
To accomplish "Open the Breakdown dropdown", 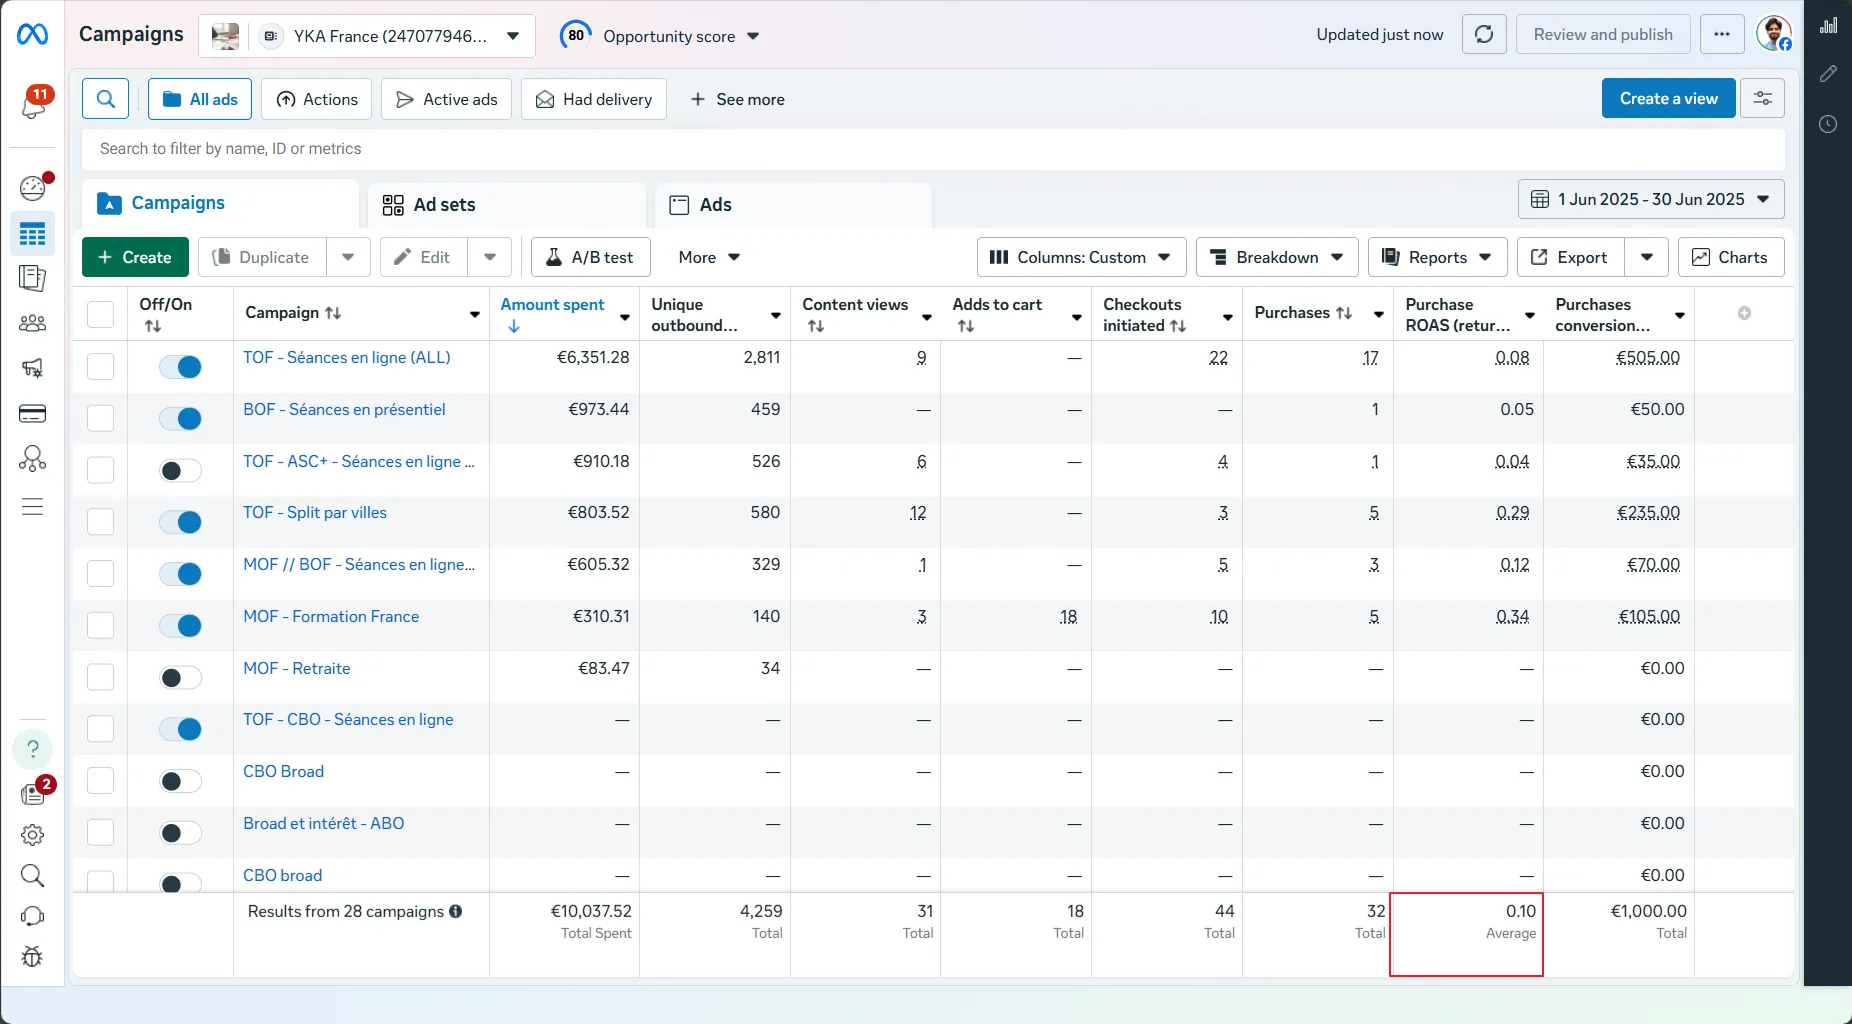I will tap(1277, 257).
